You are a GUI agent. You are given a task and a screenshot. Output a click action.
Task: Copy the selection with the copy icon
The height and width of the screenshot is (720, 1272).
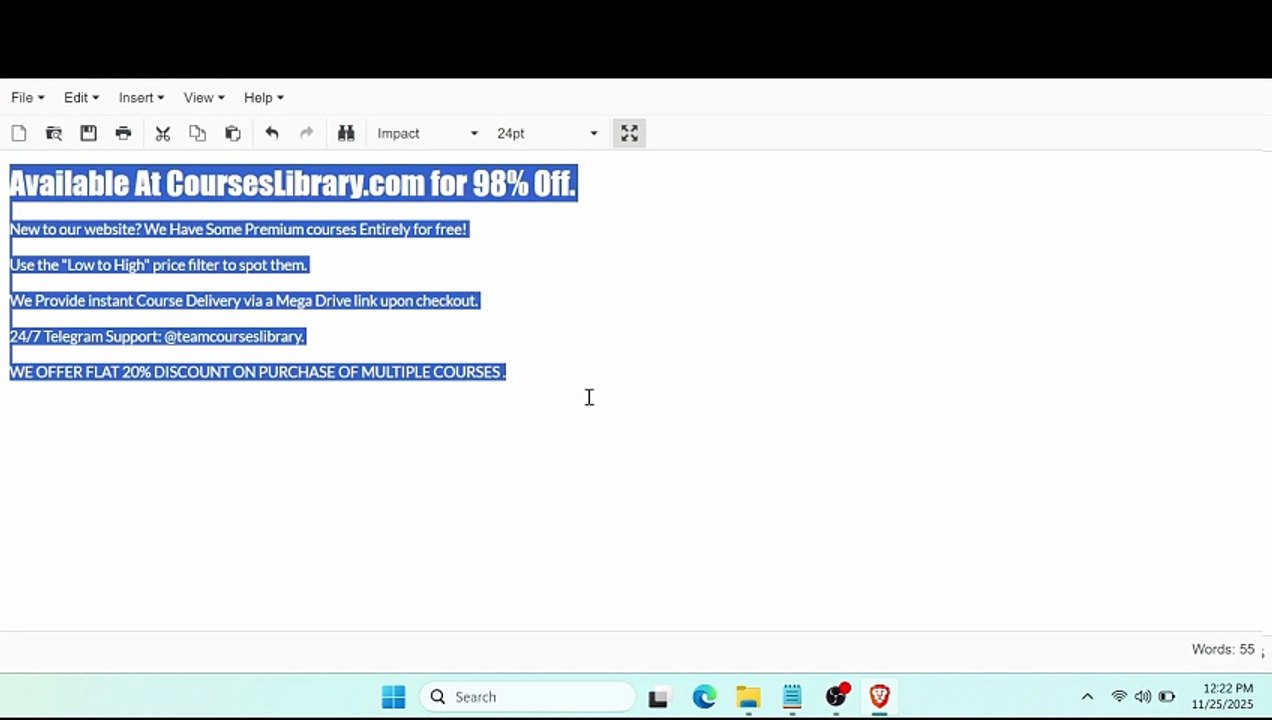(198, 133)
